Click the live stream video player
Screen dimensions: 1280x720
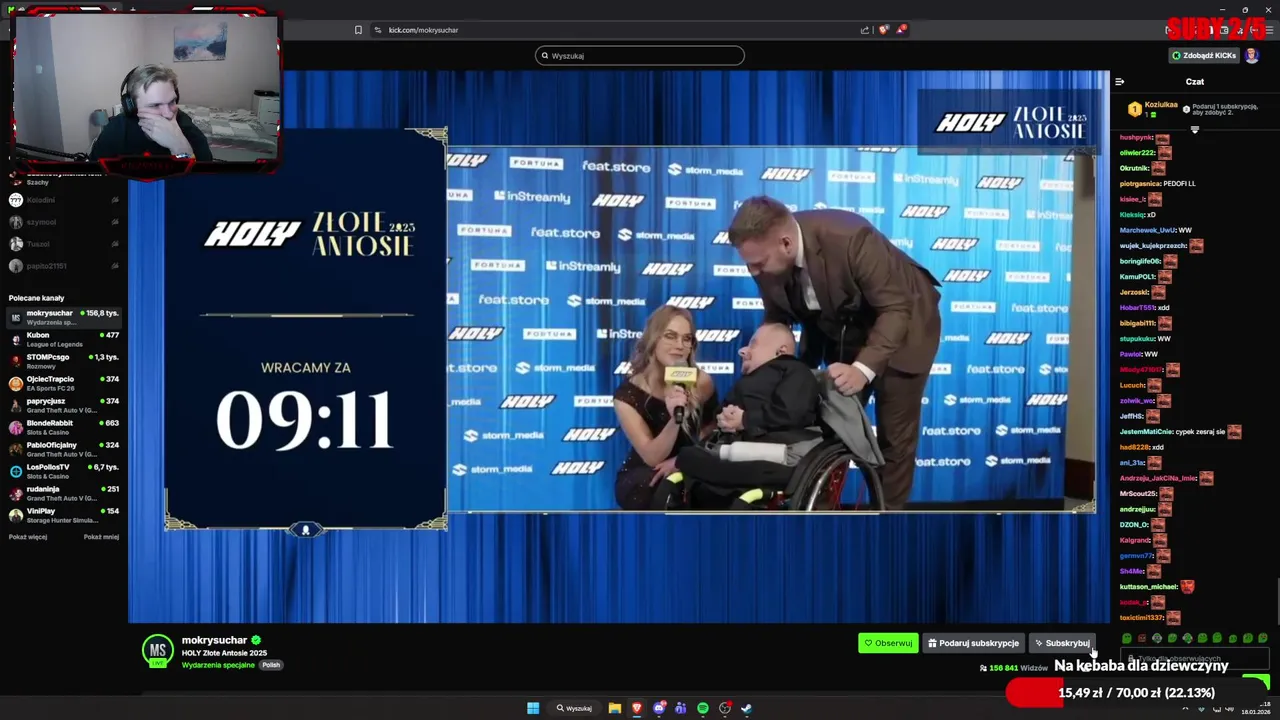pos(619,347)
